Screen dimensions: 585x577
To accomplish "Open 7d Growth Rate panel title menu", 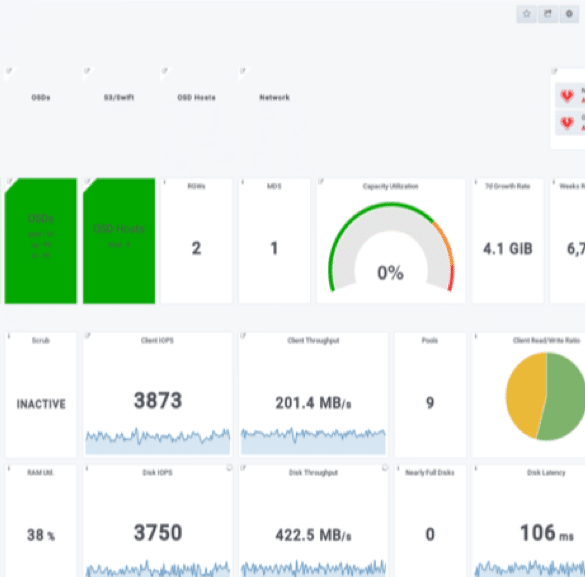I will click(x=507, y=186).
